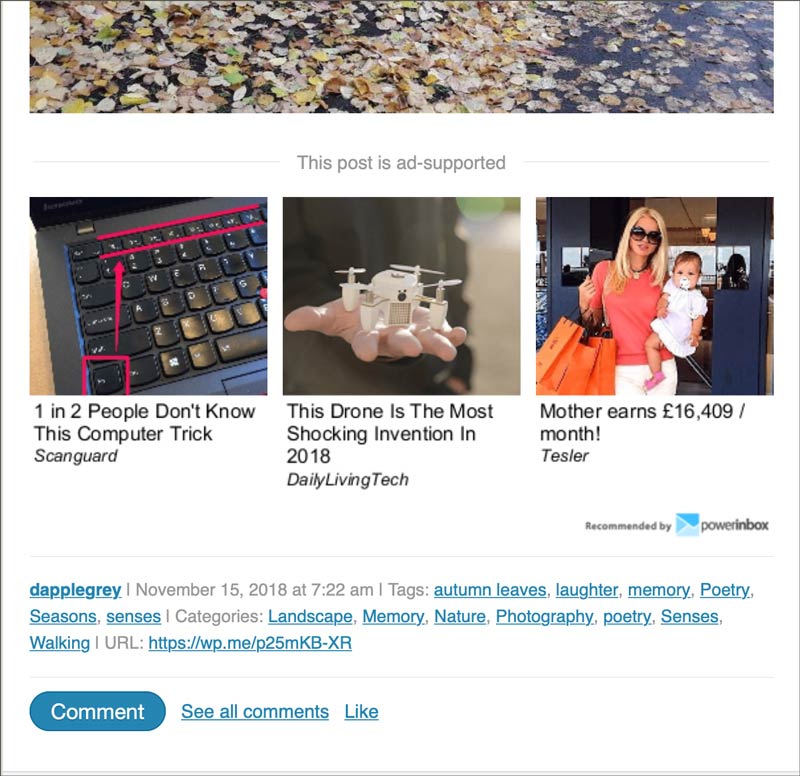The width and height of the screenshot is (800, 776).
Task: Open the mother with baby ad image
Action: [x=655, y=296]
